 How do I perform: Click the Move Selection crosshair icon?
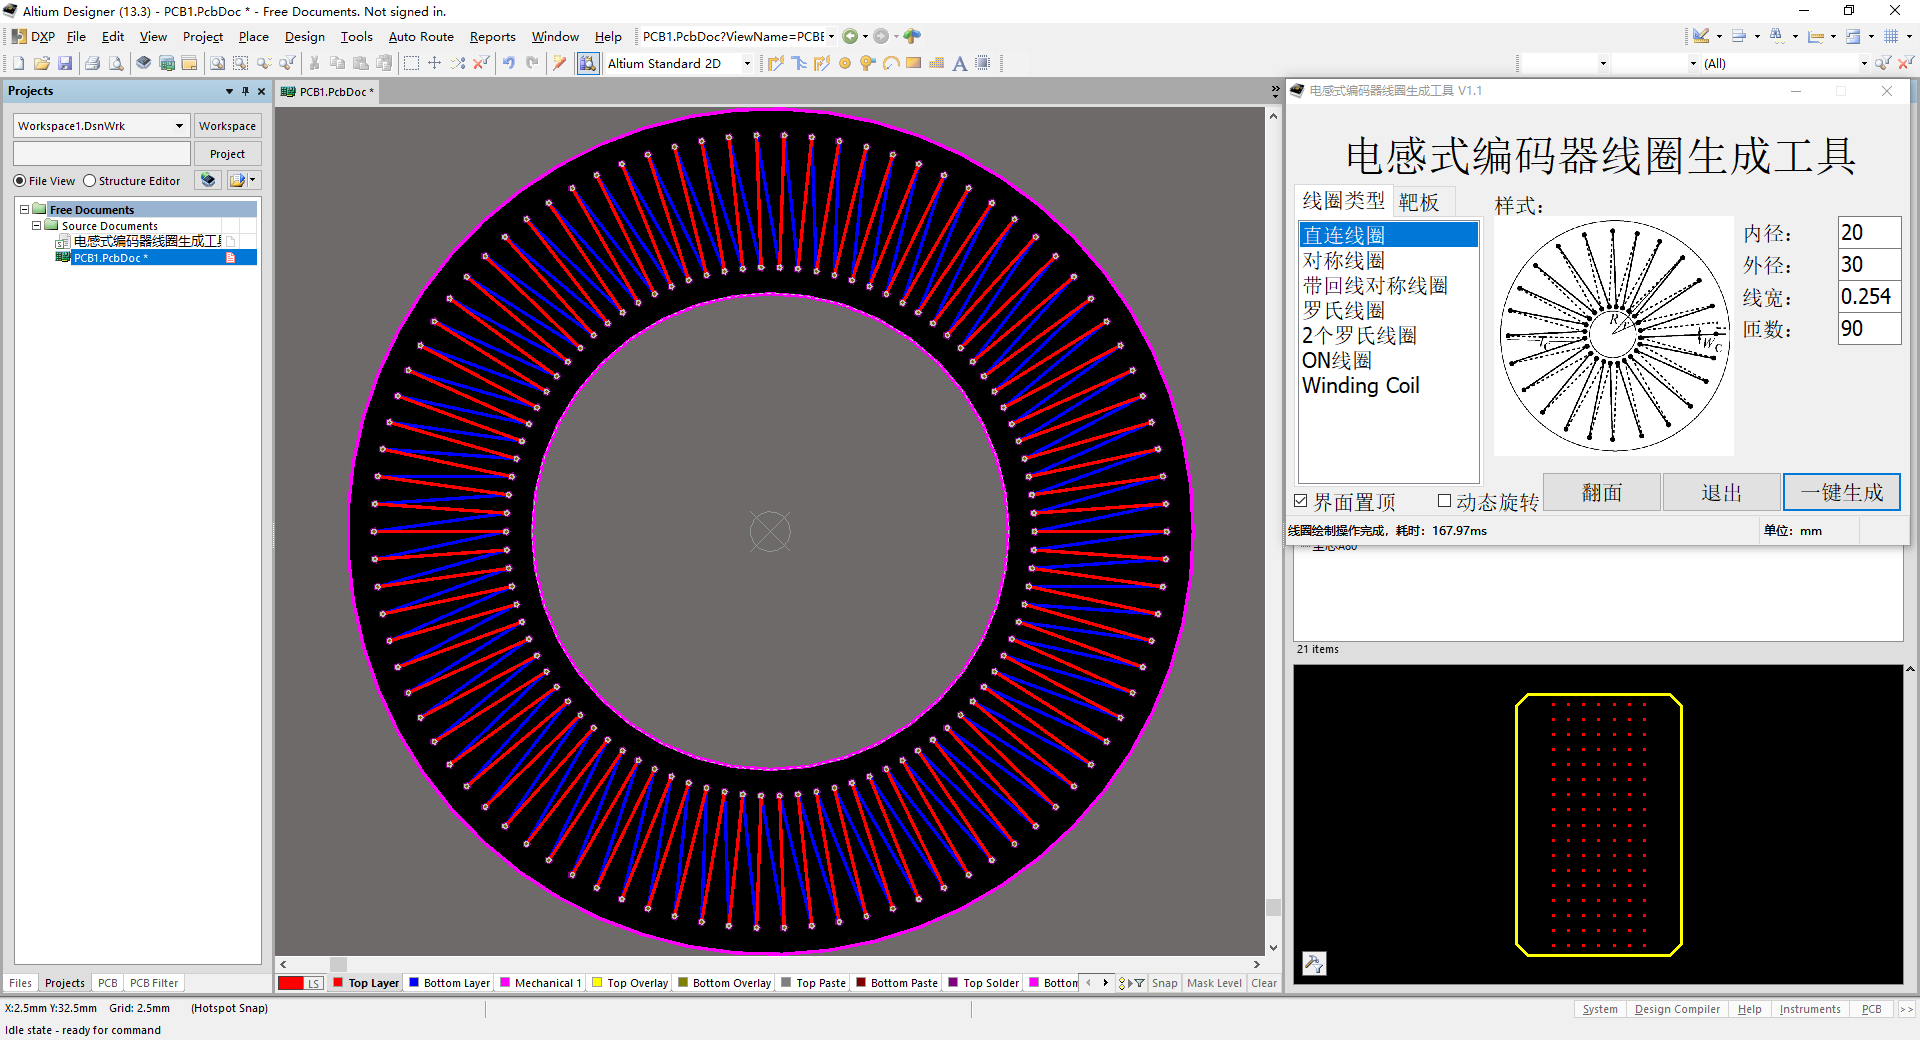[x=434, y=63]
